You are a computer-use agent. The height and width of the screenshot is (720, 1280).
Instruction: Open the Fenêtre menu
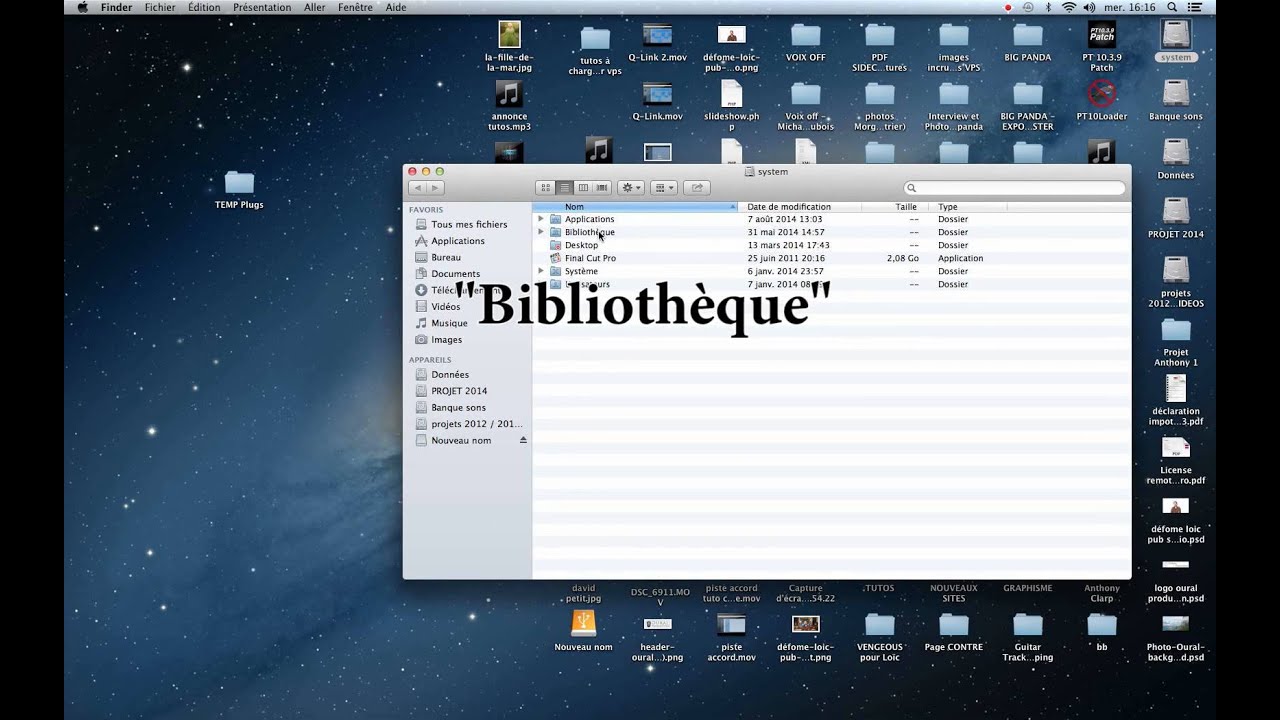click(x=355, y=7)
